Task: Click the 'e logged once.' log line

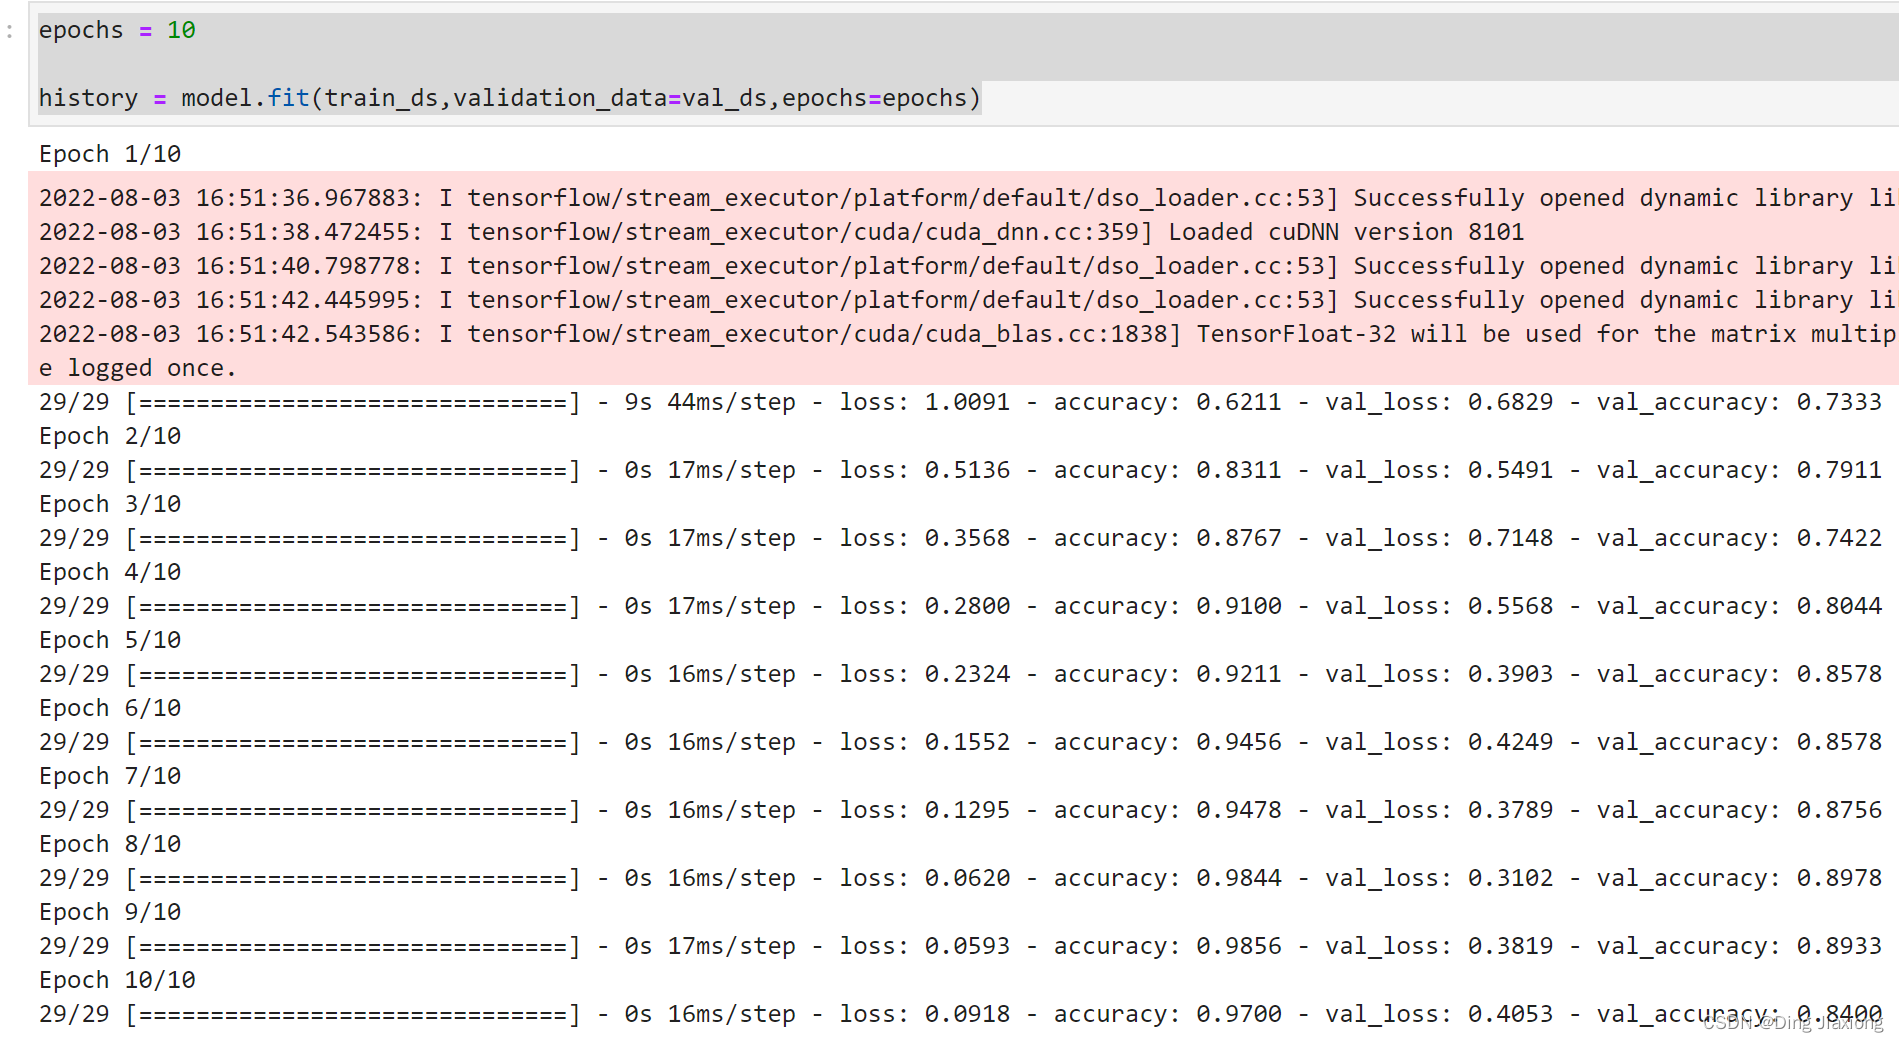Action: [137, 368]
